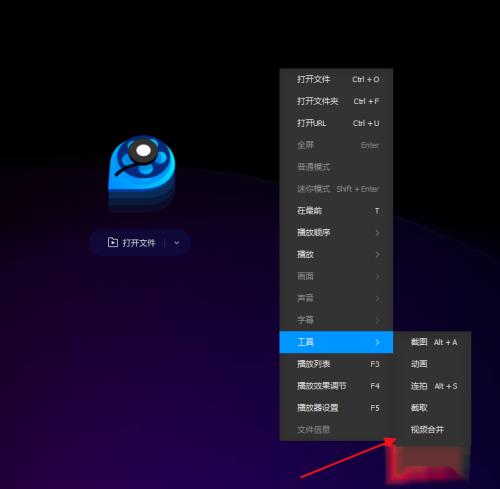Choose 打开文件夹 from the menu

click(x=336, y=101)
